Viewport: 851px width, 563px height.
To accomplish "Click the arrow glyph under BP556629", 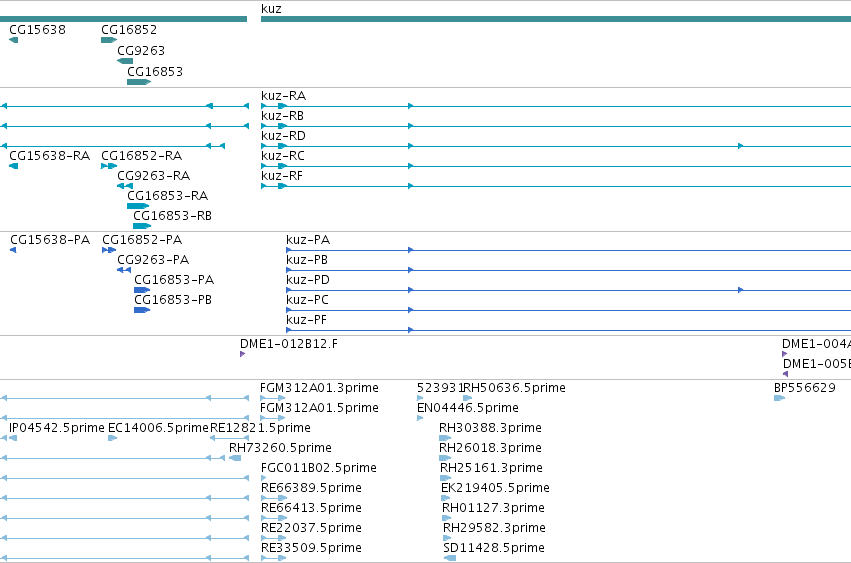I will pyautogui.click(x=779, y=398).
